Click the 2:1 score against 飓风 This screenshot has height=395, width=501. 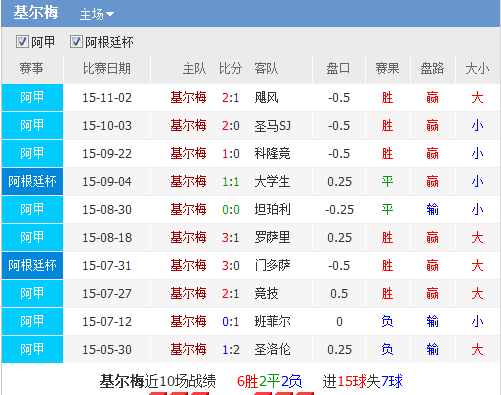(x=231, y=98)
